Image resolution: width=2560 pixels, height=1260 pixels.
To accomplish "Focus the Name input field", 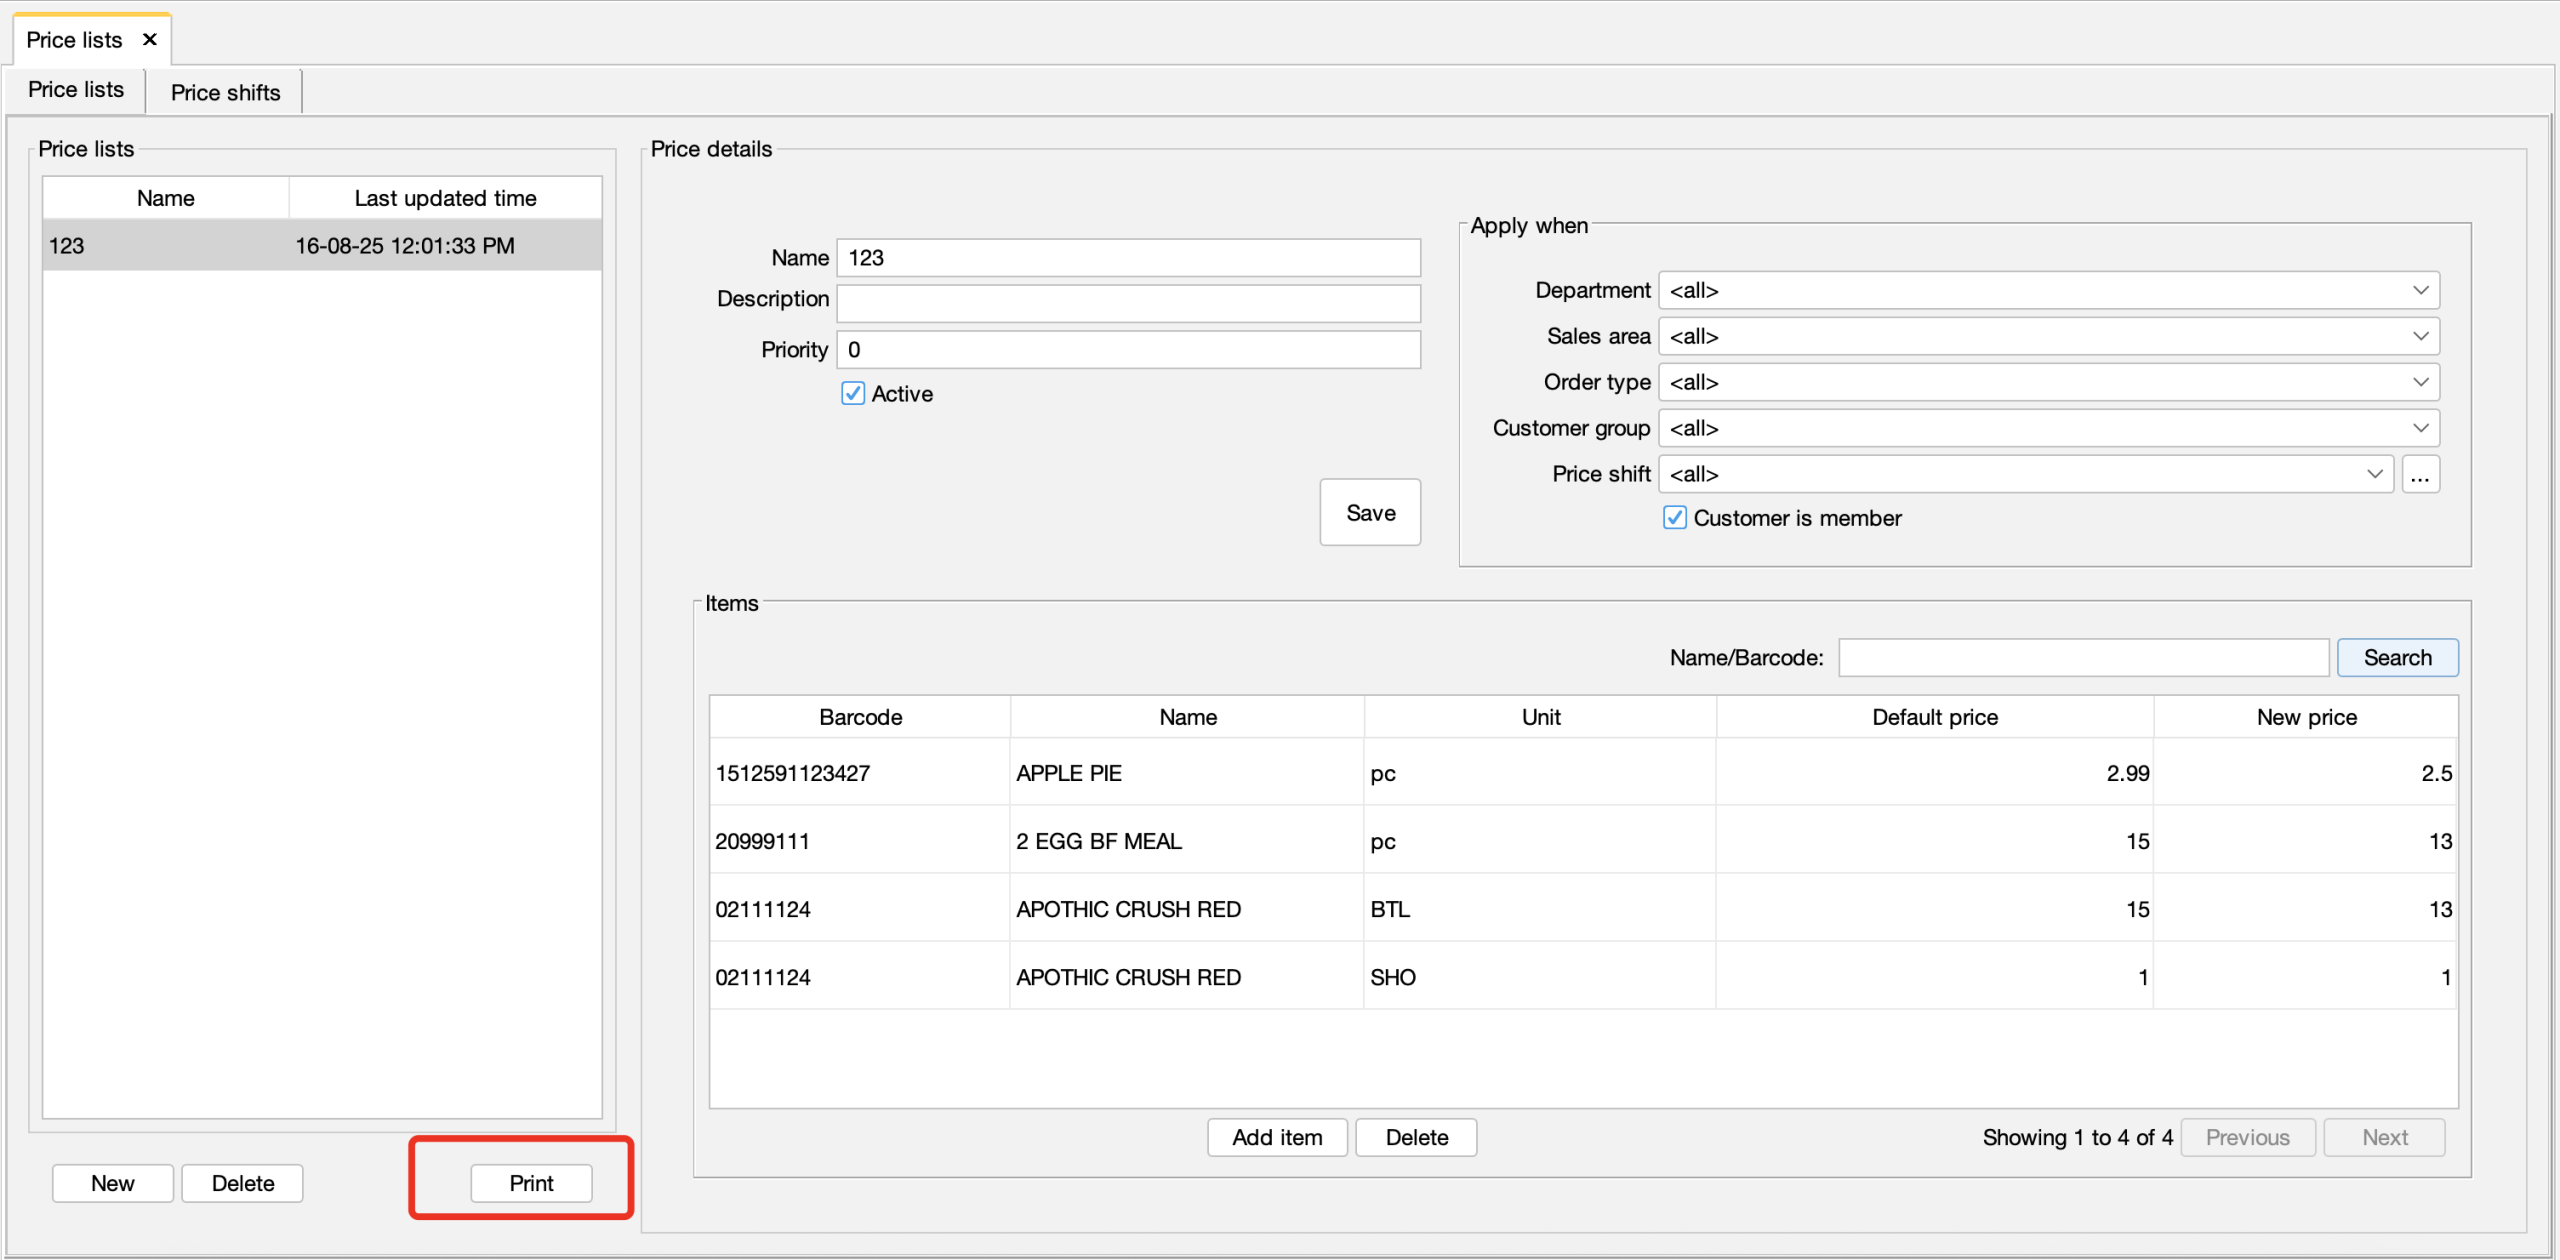I will [1129, 258].
